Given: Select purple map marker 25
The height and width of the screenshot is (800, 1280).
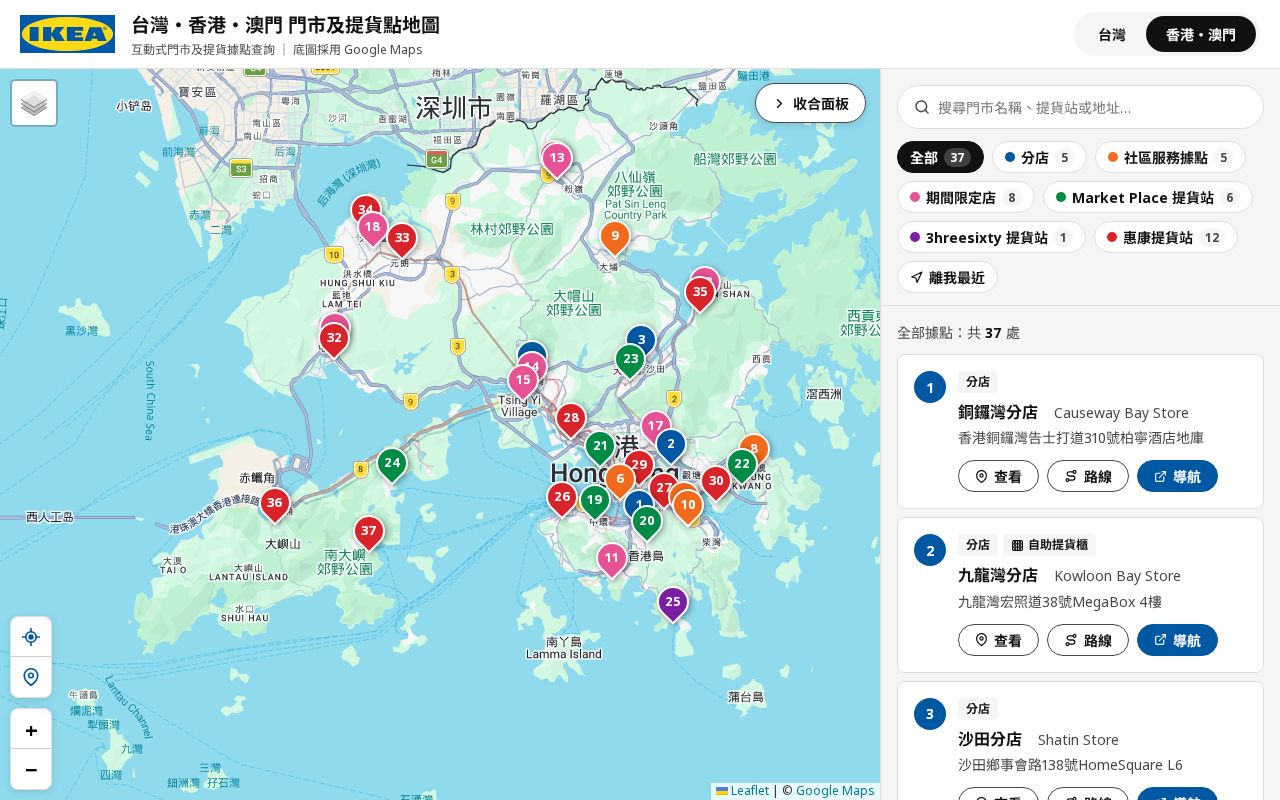Looking at the screenshot, I should (x=673, y=604).
